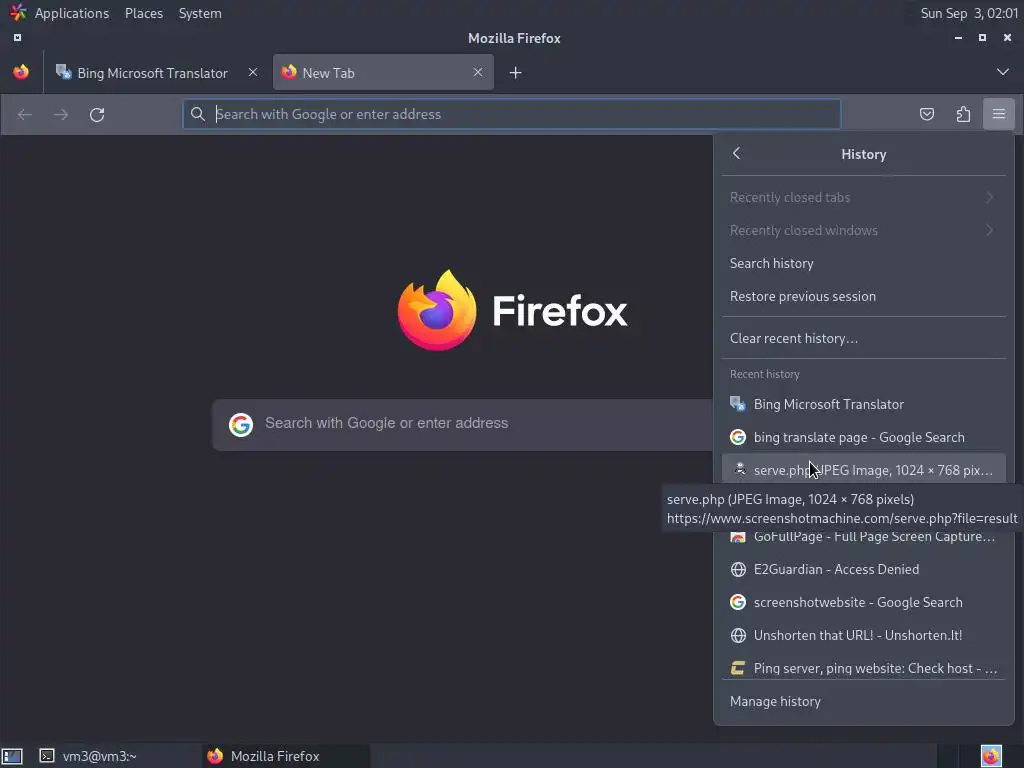Click the desktop logo icon beside Applications
This screenshot has width=1024, height=768.
pyautogui.click(x=18, y=12)
